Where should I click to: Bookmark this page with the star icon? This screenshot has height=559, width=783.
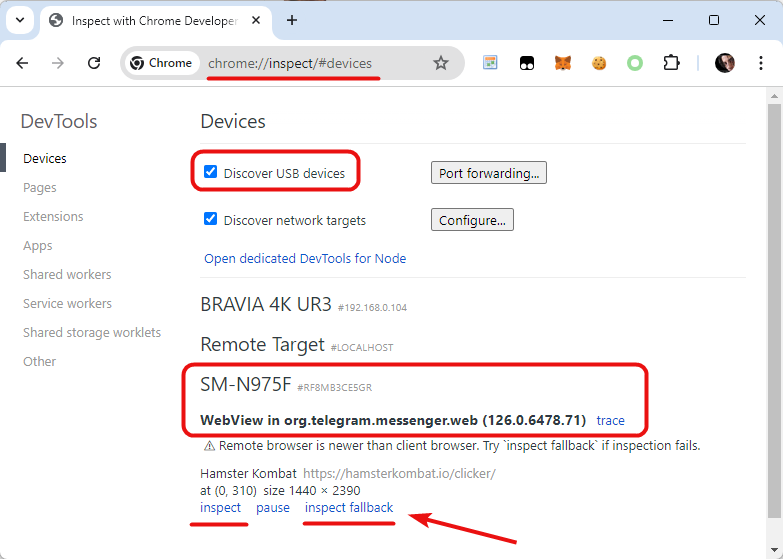(440, 63)
